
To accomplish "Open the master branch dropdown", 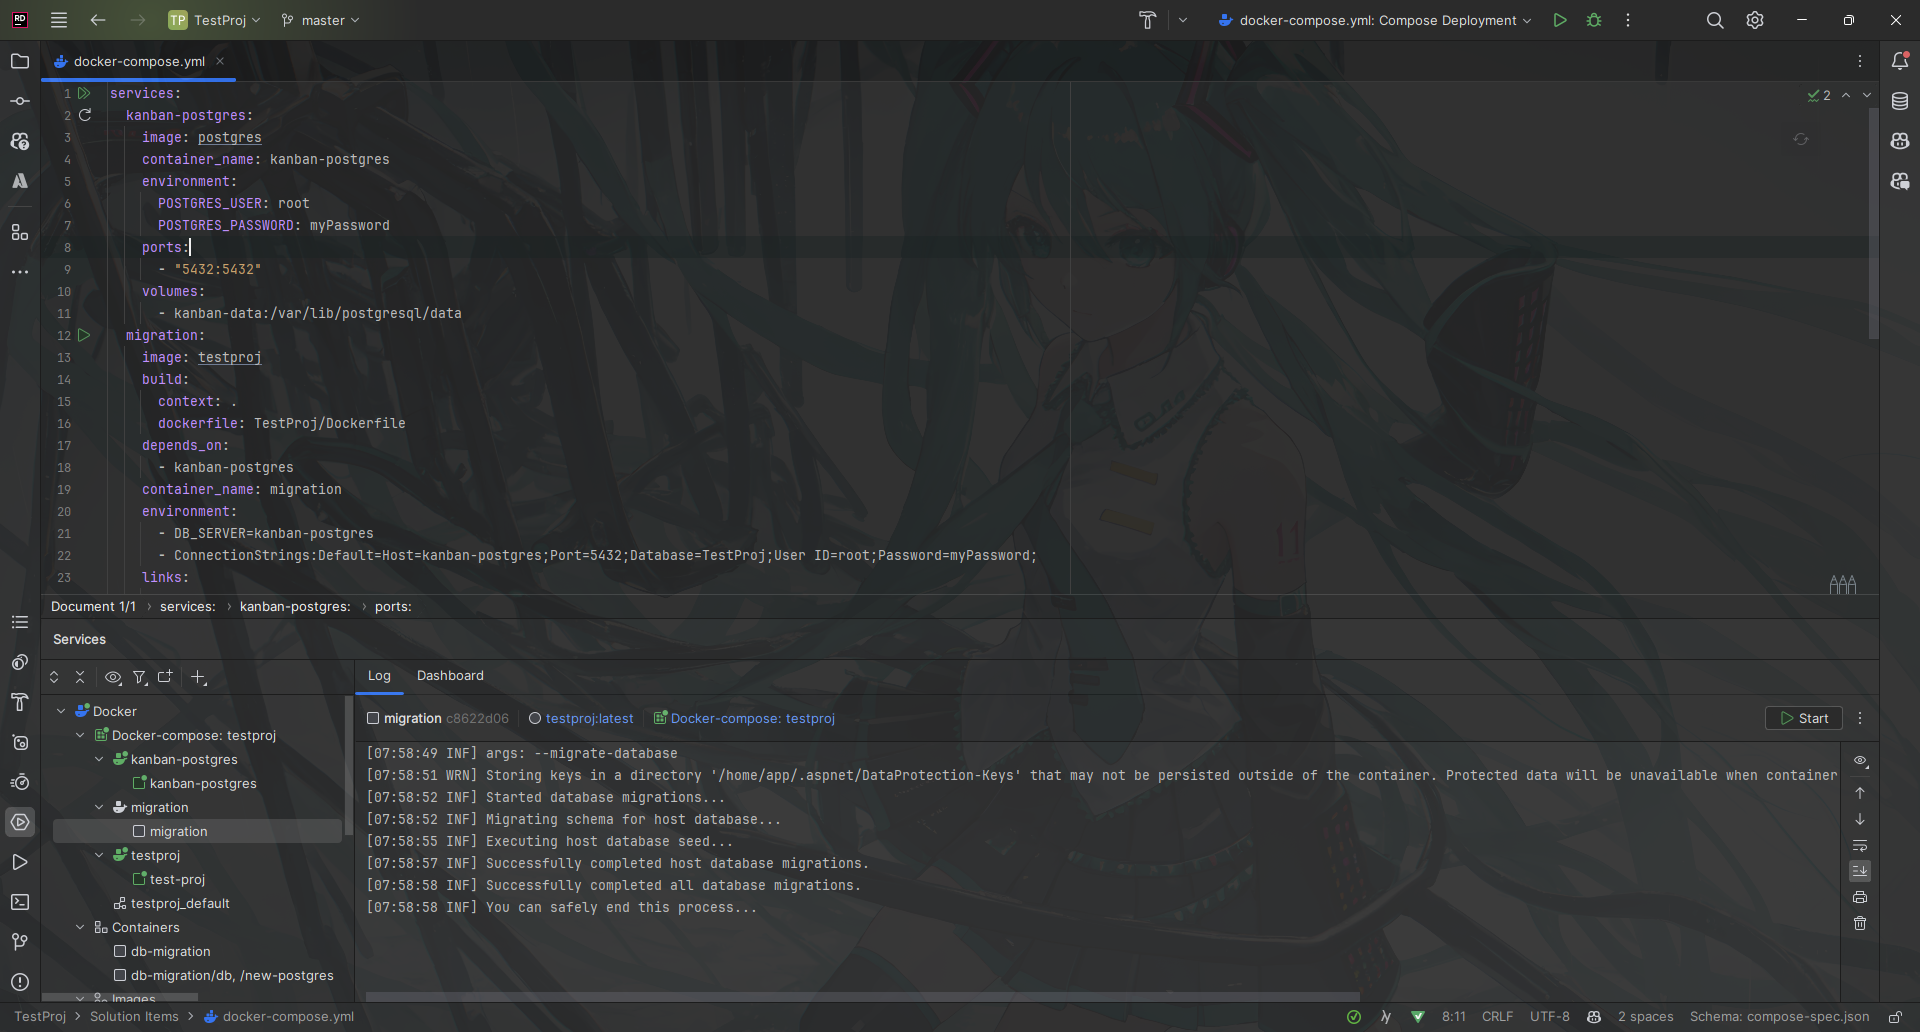I will click(x=320, y=20).
